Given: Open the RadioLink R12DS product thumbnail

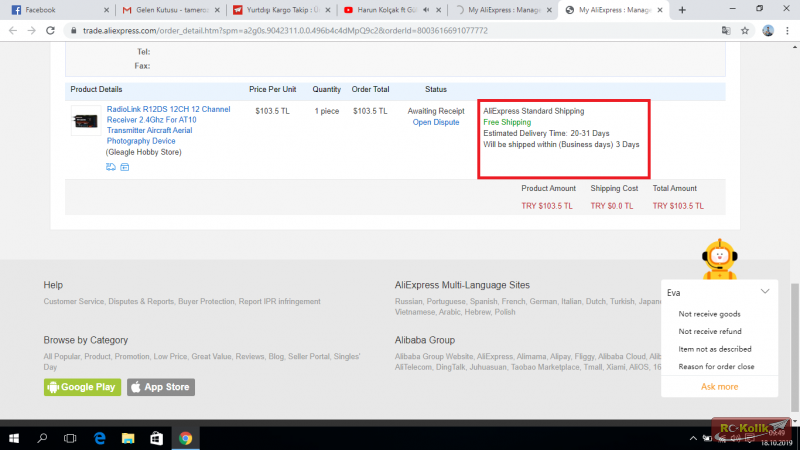Looking at the screenshot, I should [85, 121].
